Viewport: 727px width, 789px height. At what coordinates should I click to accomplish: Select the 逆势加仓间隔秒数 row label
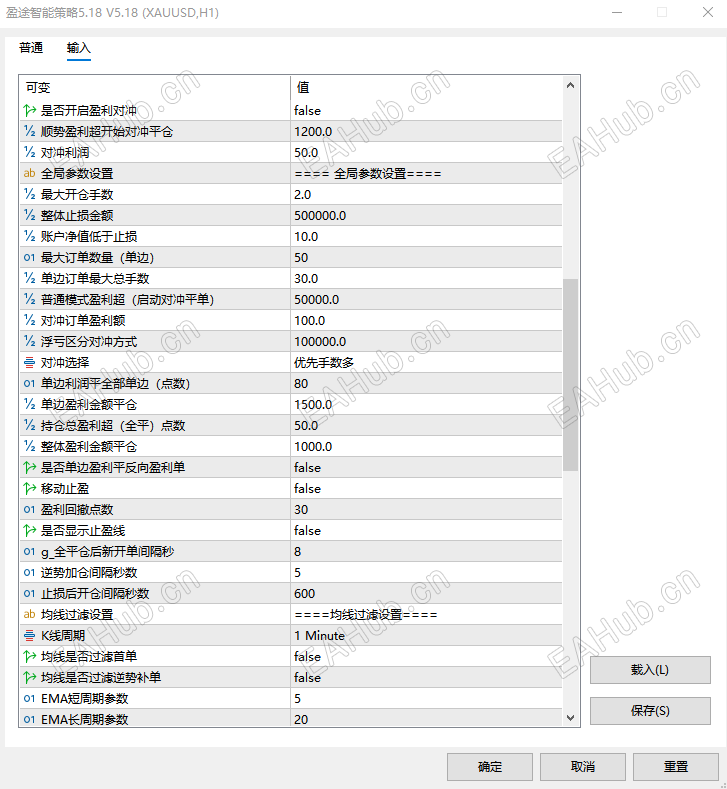click(x=89, y=573)
